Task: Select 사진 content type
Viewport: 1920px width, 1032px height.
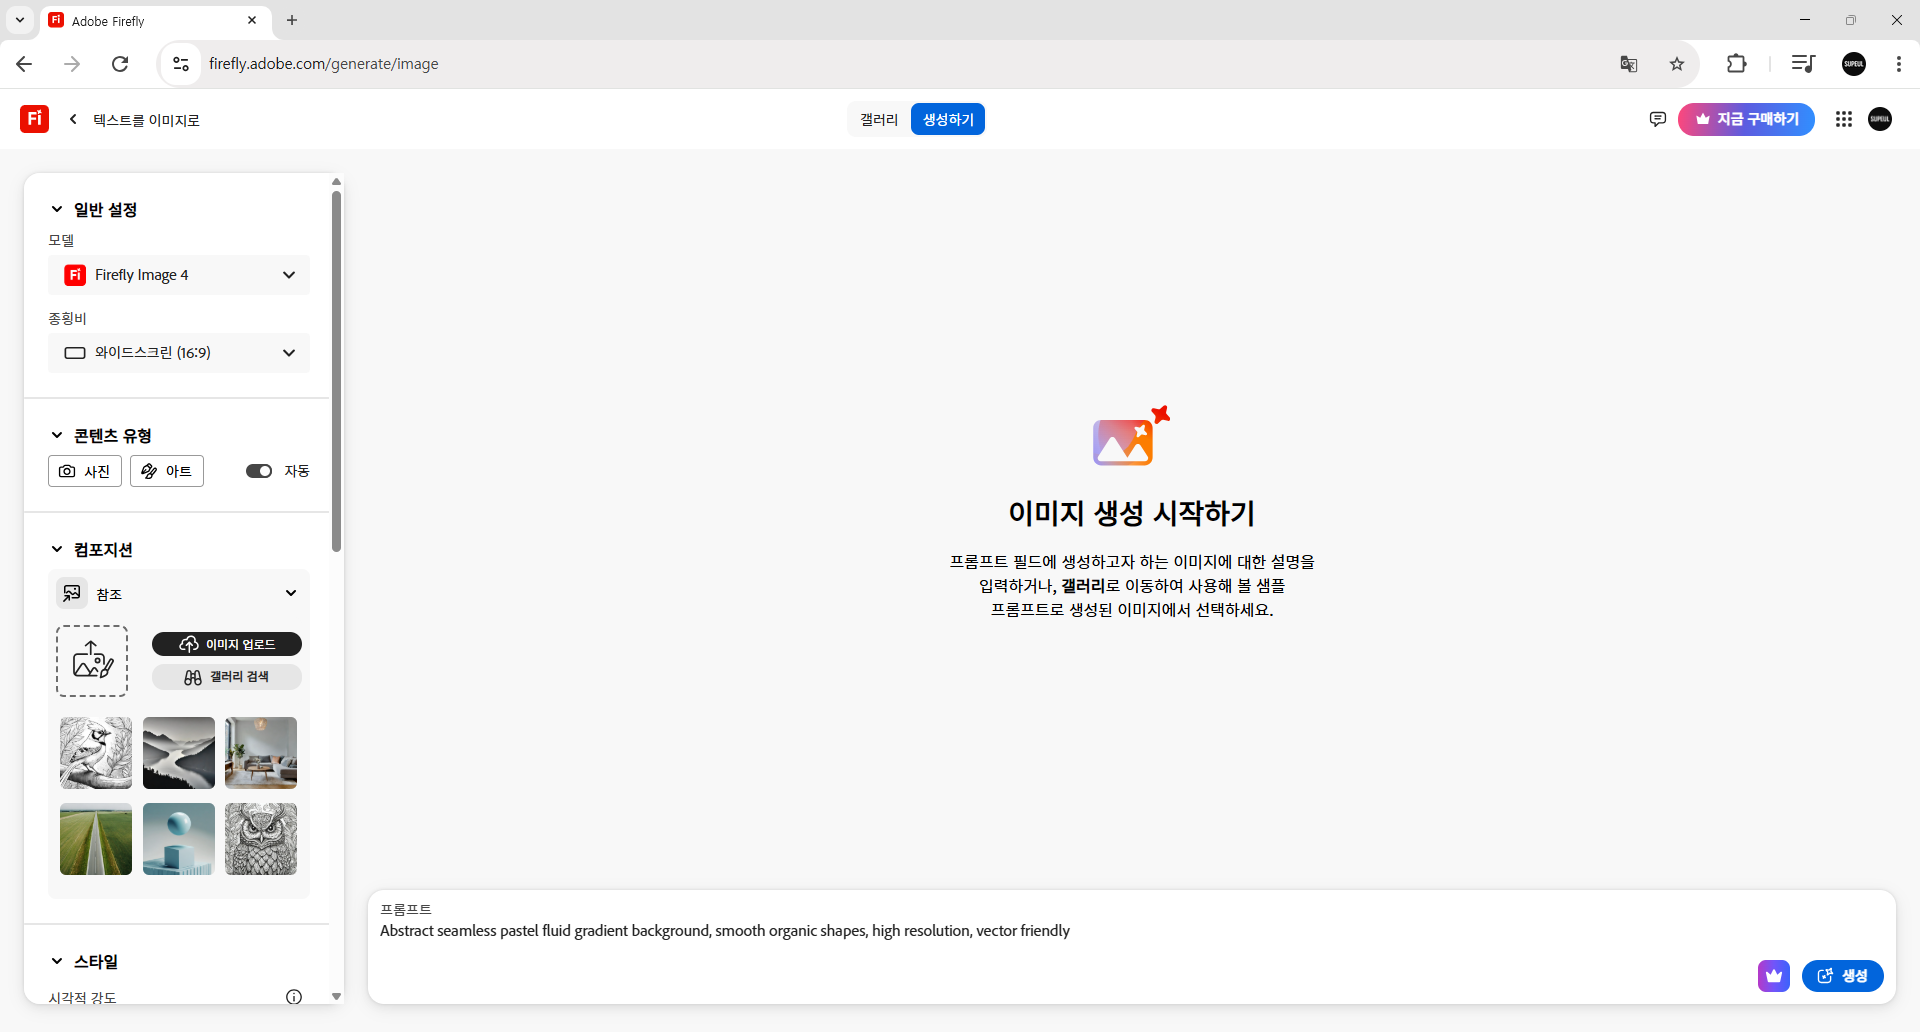Action: [85, 471]
